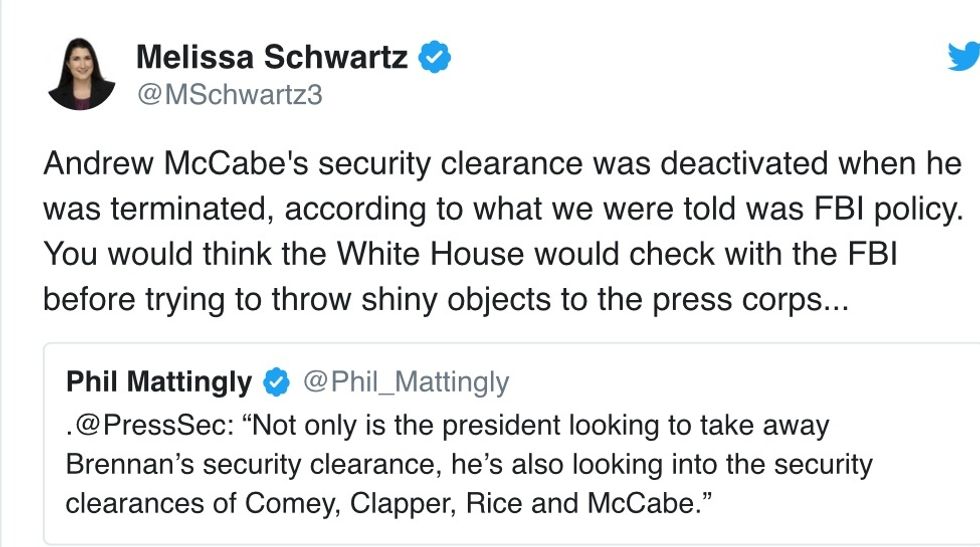Image resolution: width=980 pixels, height=547 pixels.
Task: Visit the @Phil_Mattingly handle
Action: (405, 382)
